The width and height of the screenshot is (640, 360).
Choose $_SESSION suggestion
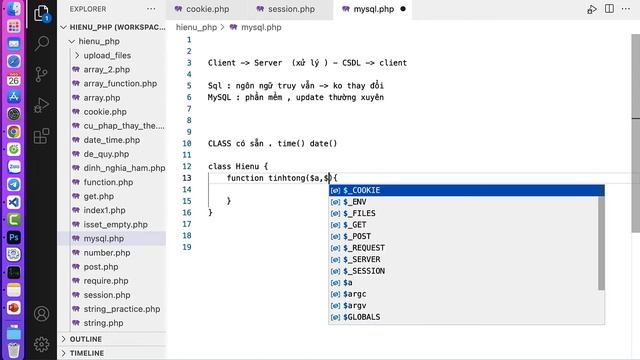point(464,271)
